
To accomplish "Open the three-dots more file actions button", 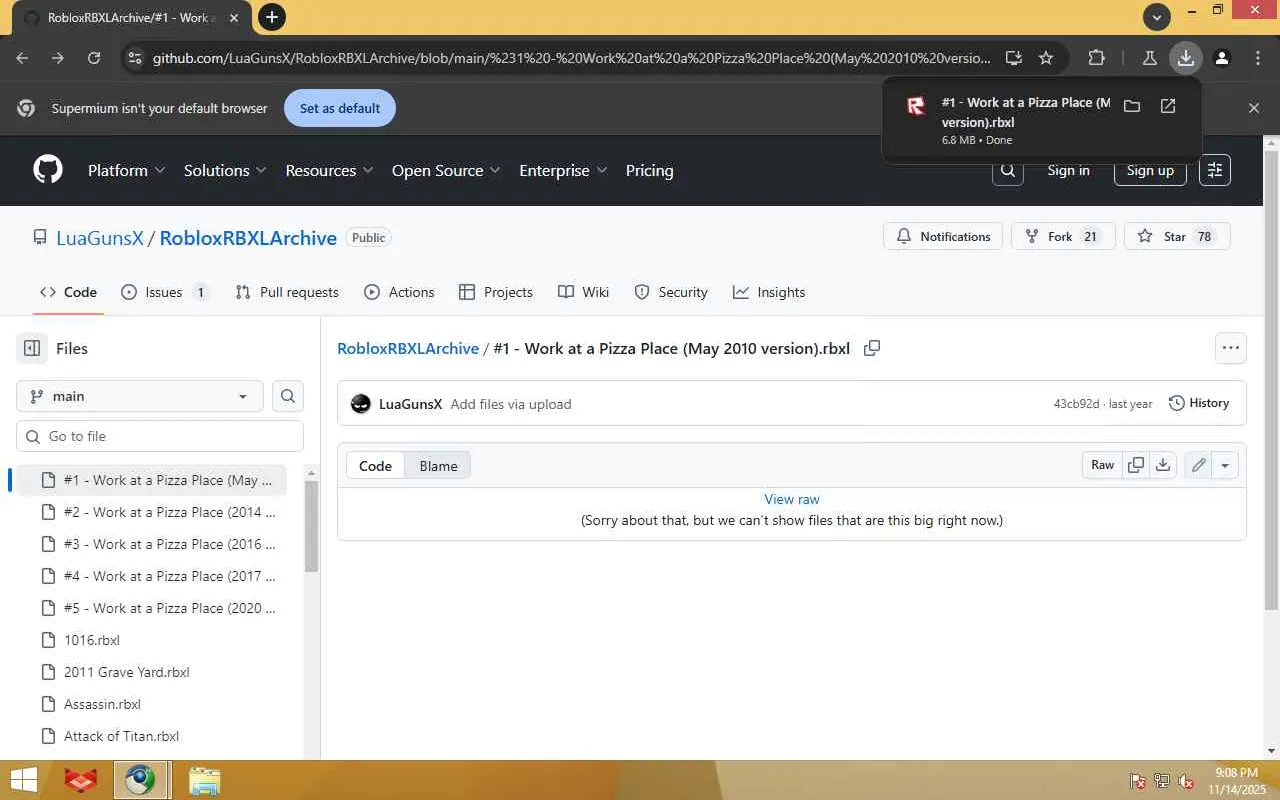I will 1231,348.
